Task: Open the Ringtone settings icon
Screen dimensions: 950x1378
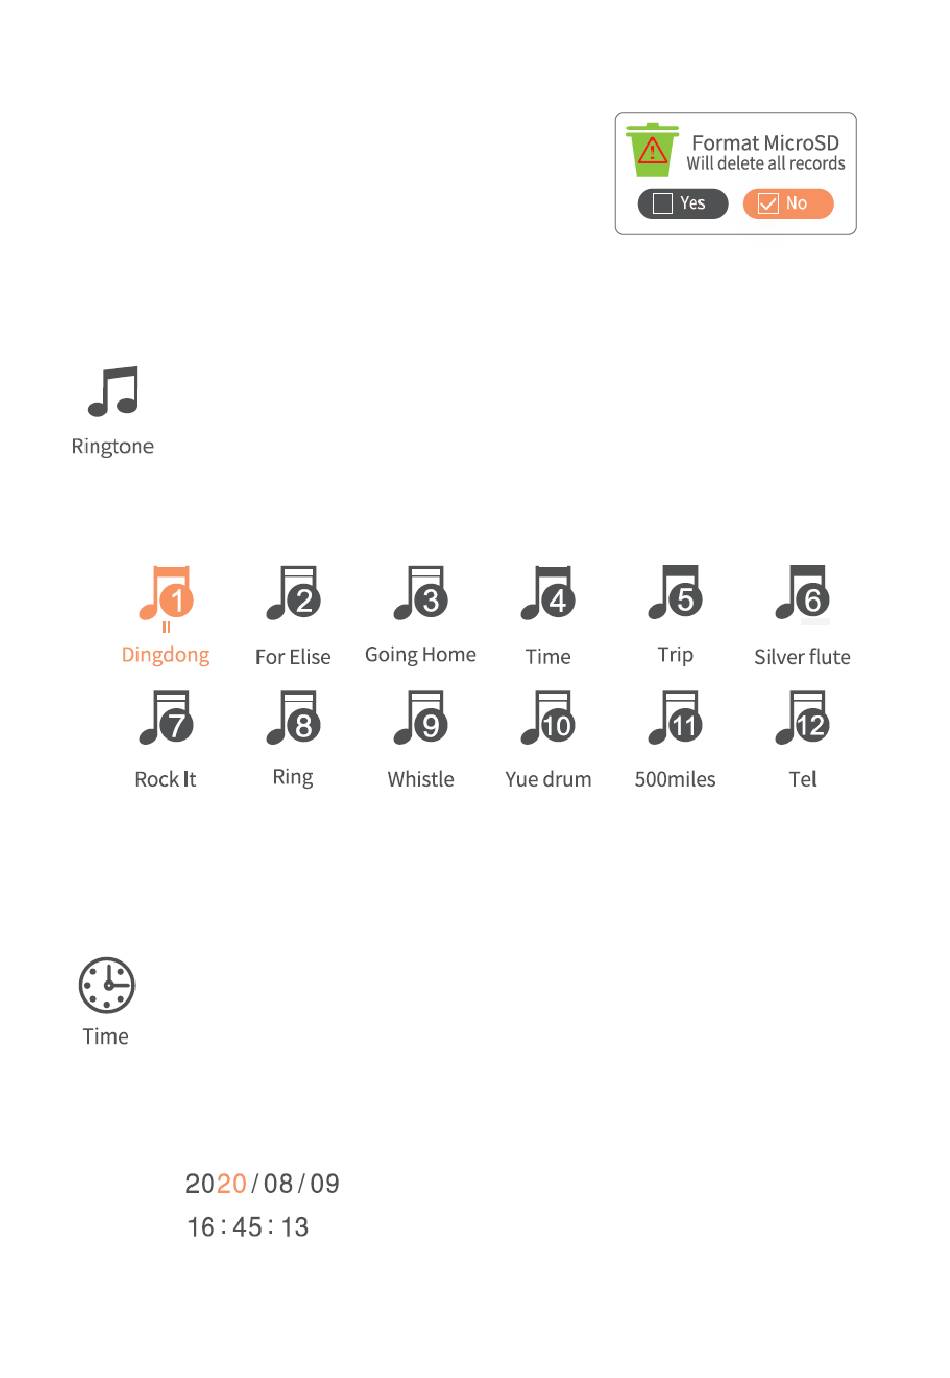Action: (113, 391)
